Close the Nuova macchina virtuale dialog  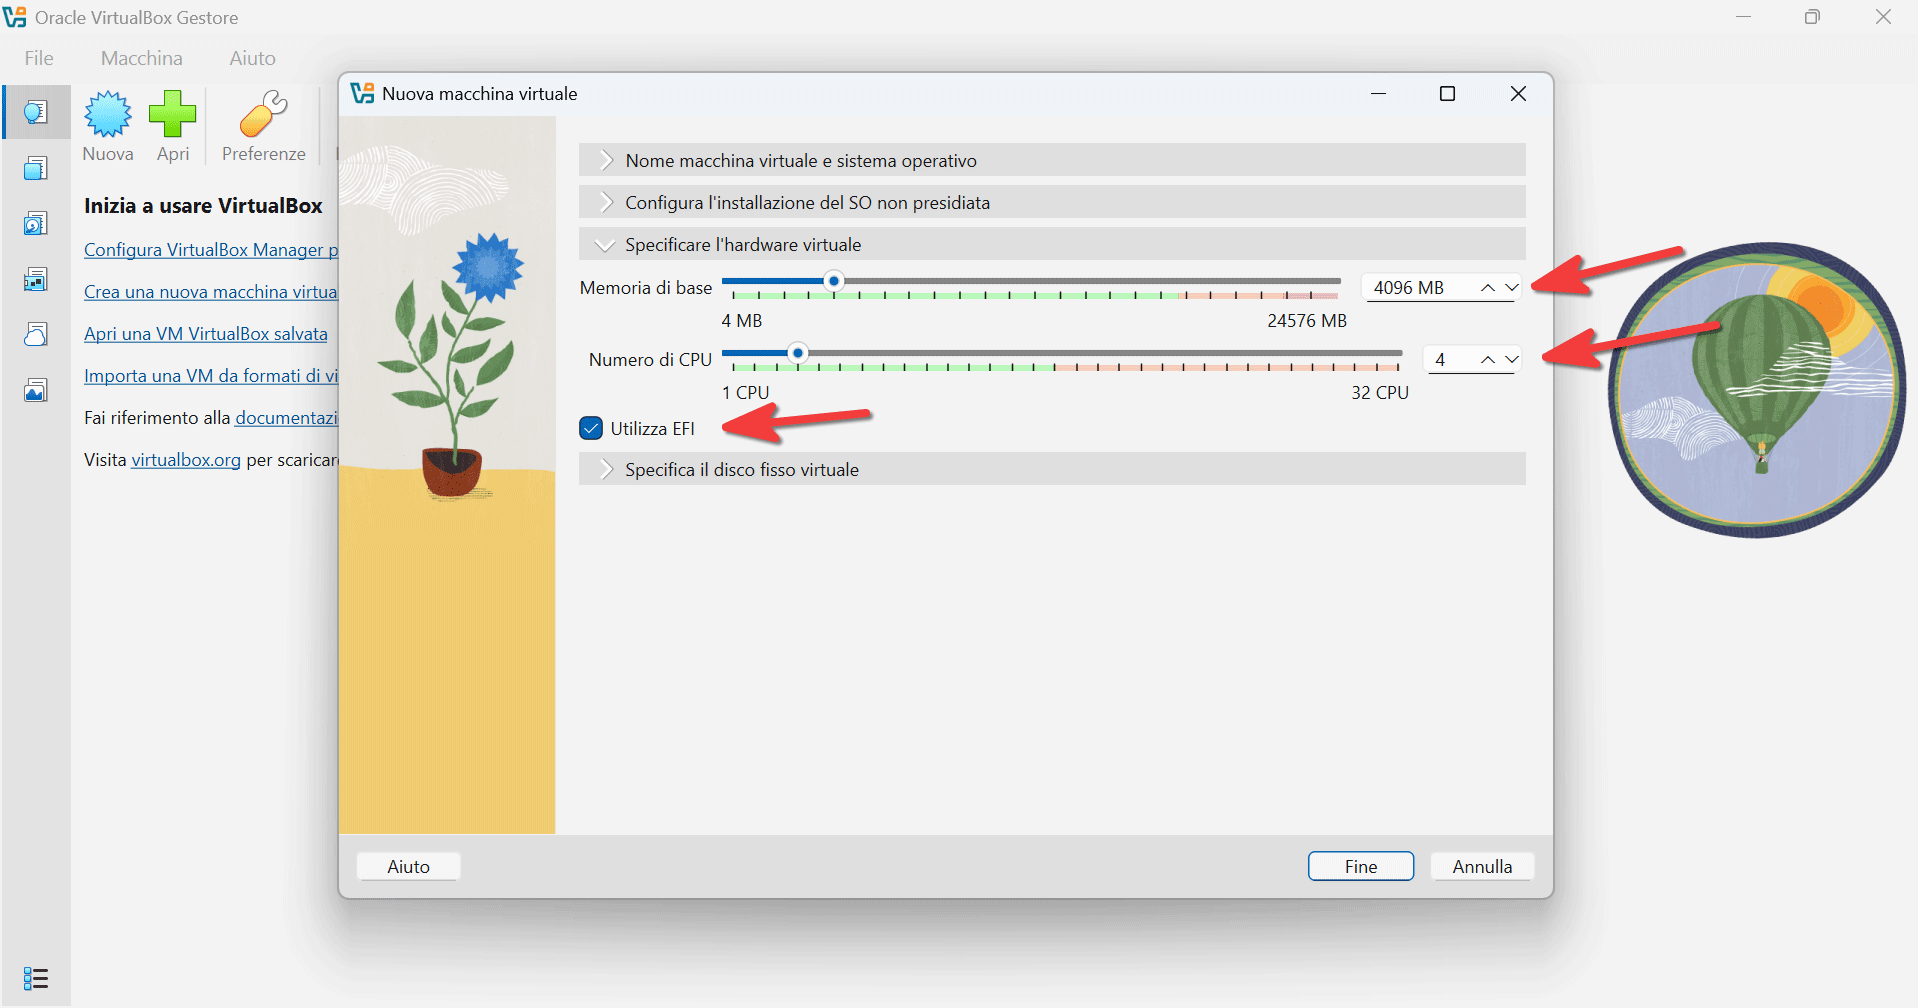[x=1518, y=93]
